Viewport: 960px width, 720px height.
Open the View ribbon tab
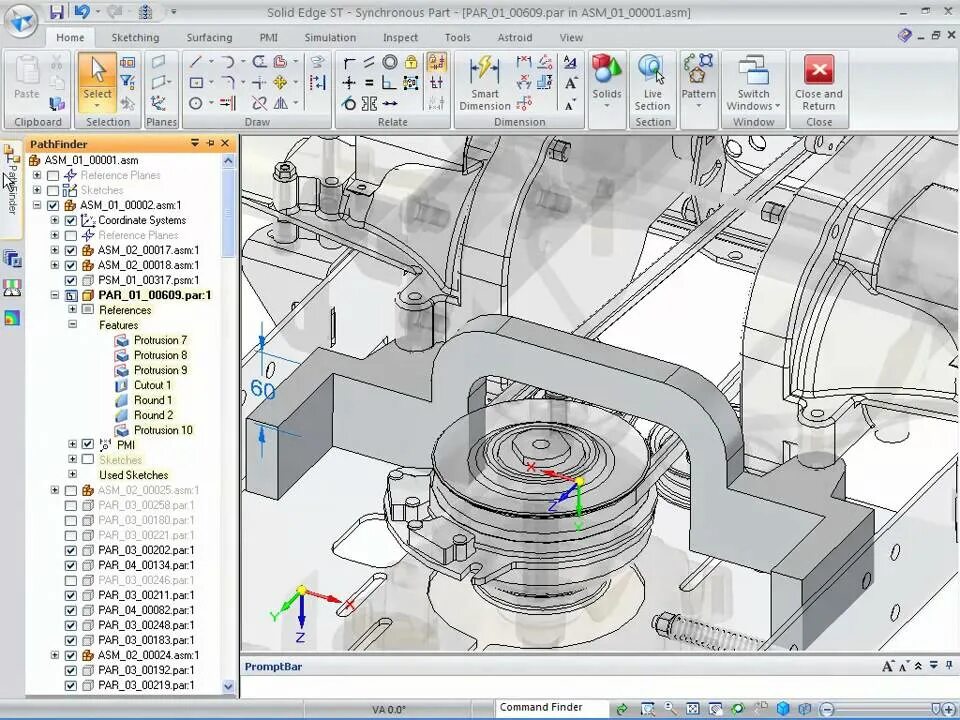tap(571, 37)
